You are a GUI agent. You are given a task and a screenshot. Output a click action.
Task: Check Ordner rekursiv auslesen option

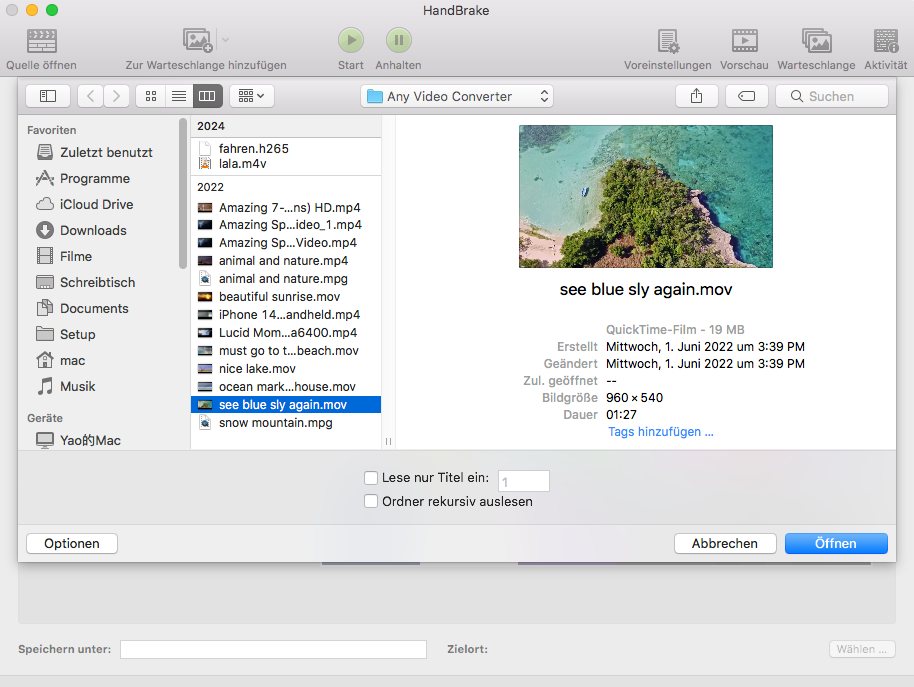[371, 501]
